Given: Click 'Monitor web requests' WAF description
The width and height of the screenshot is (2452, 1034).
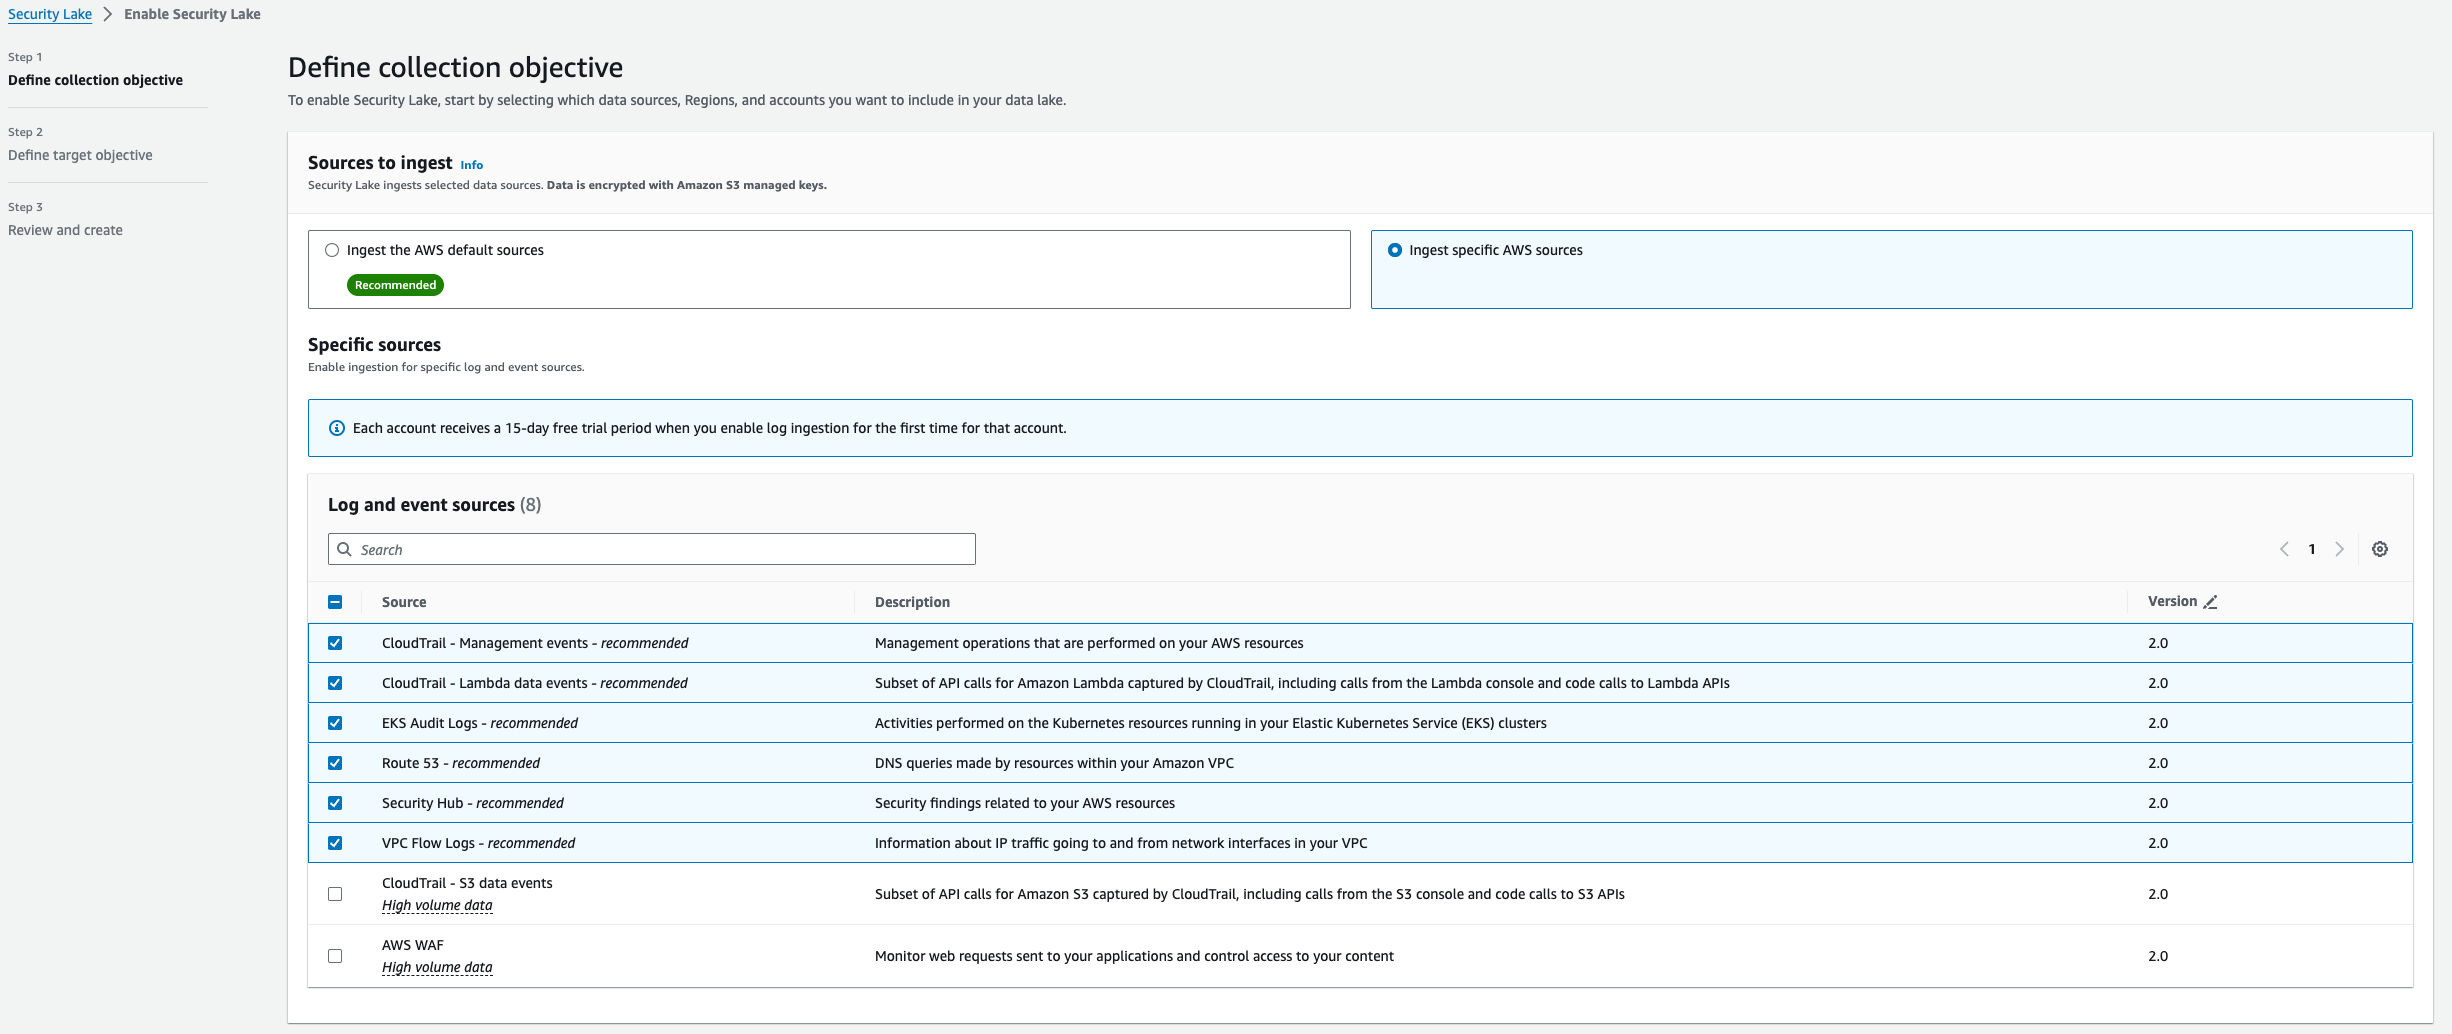Looking at the screenshot, I should 1134,956.
